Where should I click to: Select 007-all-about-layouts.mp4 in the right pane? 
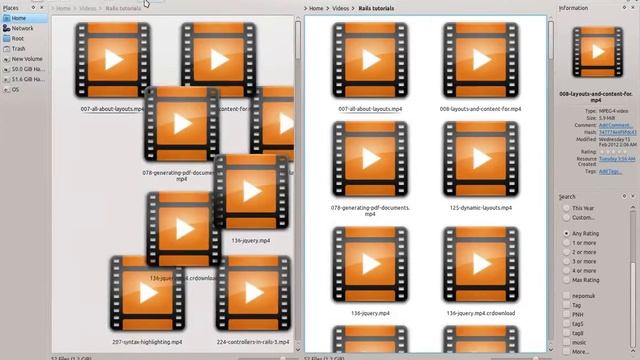point(370,68)
